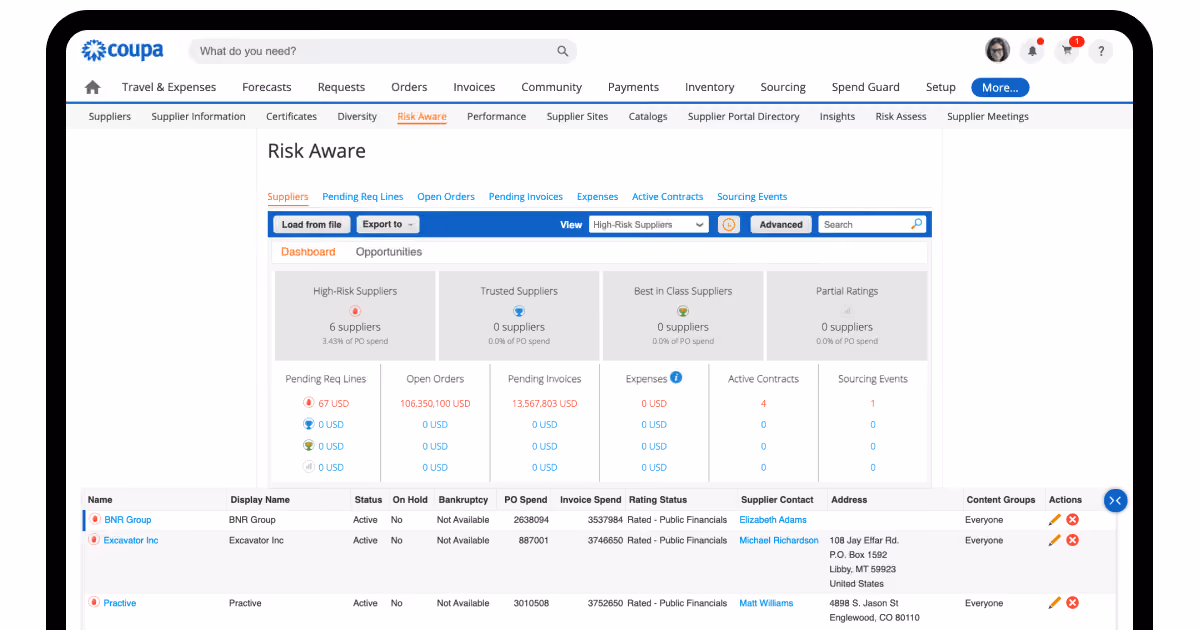
Task: Click the Best in Class trophy icon
Action: pyautogui.click(x=683, y=311)
